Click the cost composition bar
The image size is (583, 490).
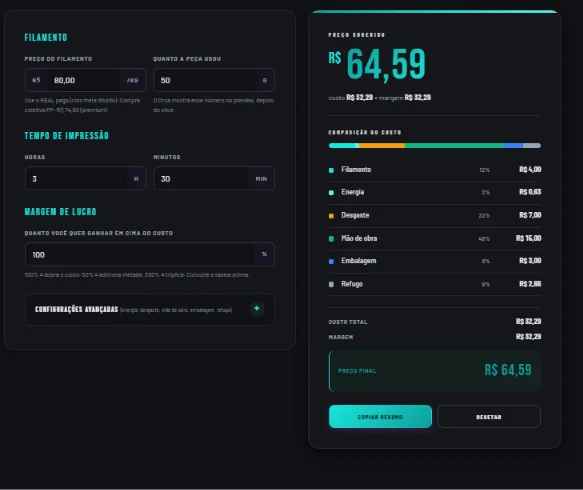point(435,146)
